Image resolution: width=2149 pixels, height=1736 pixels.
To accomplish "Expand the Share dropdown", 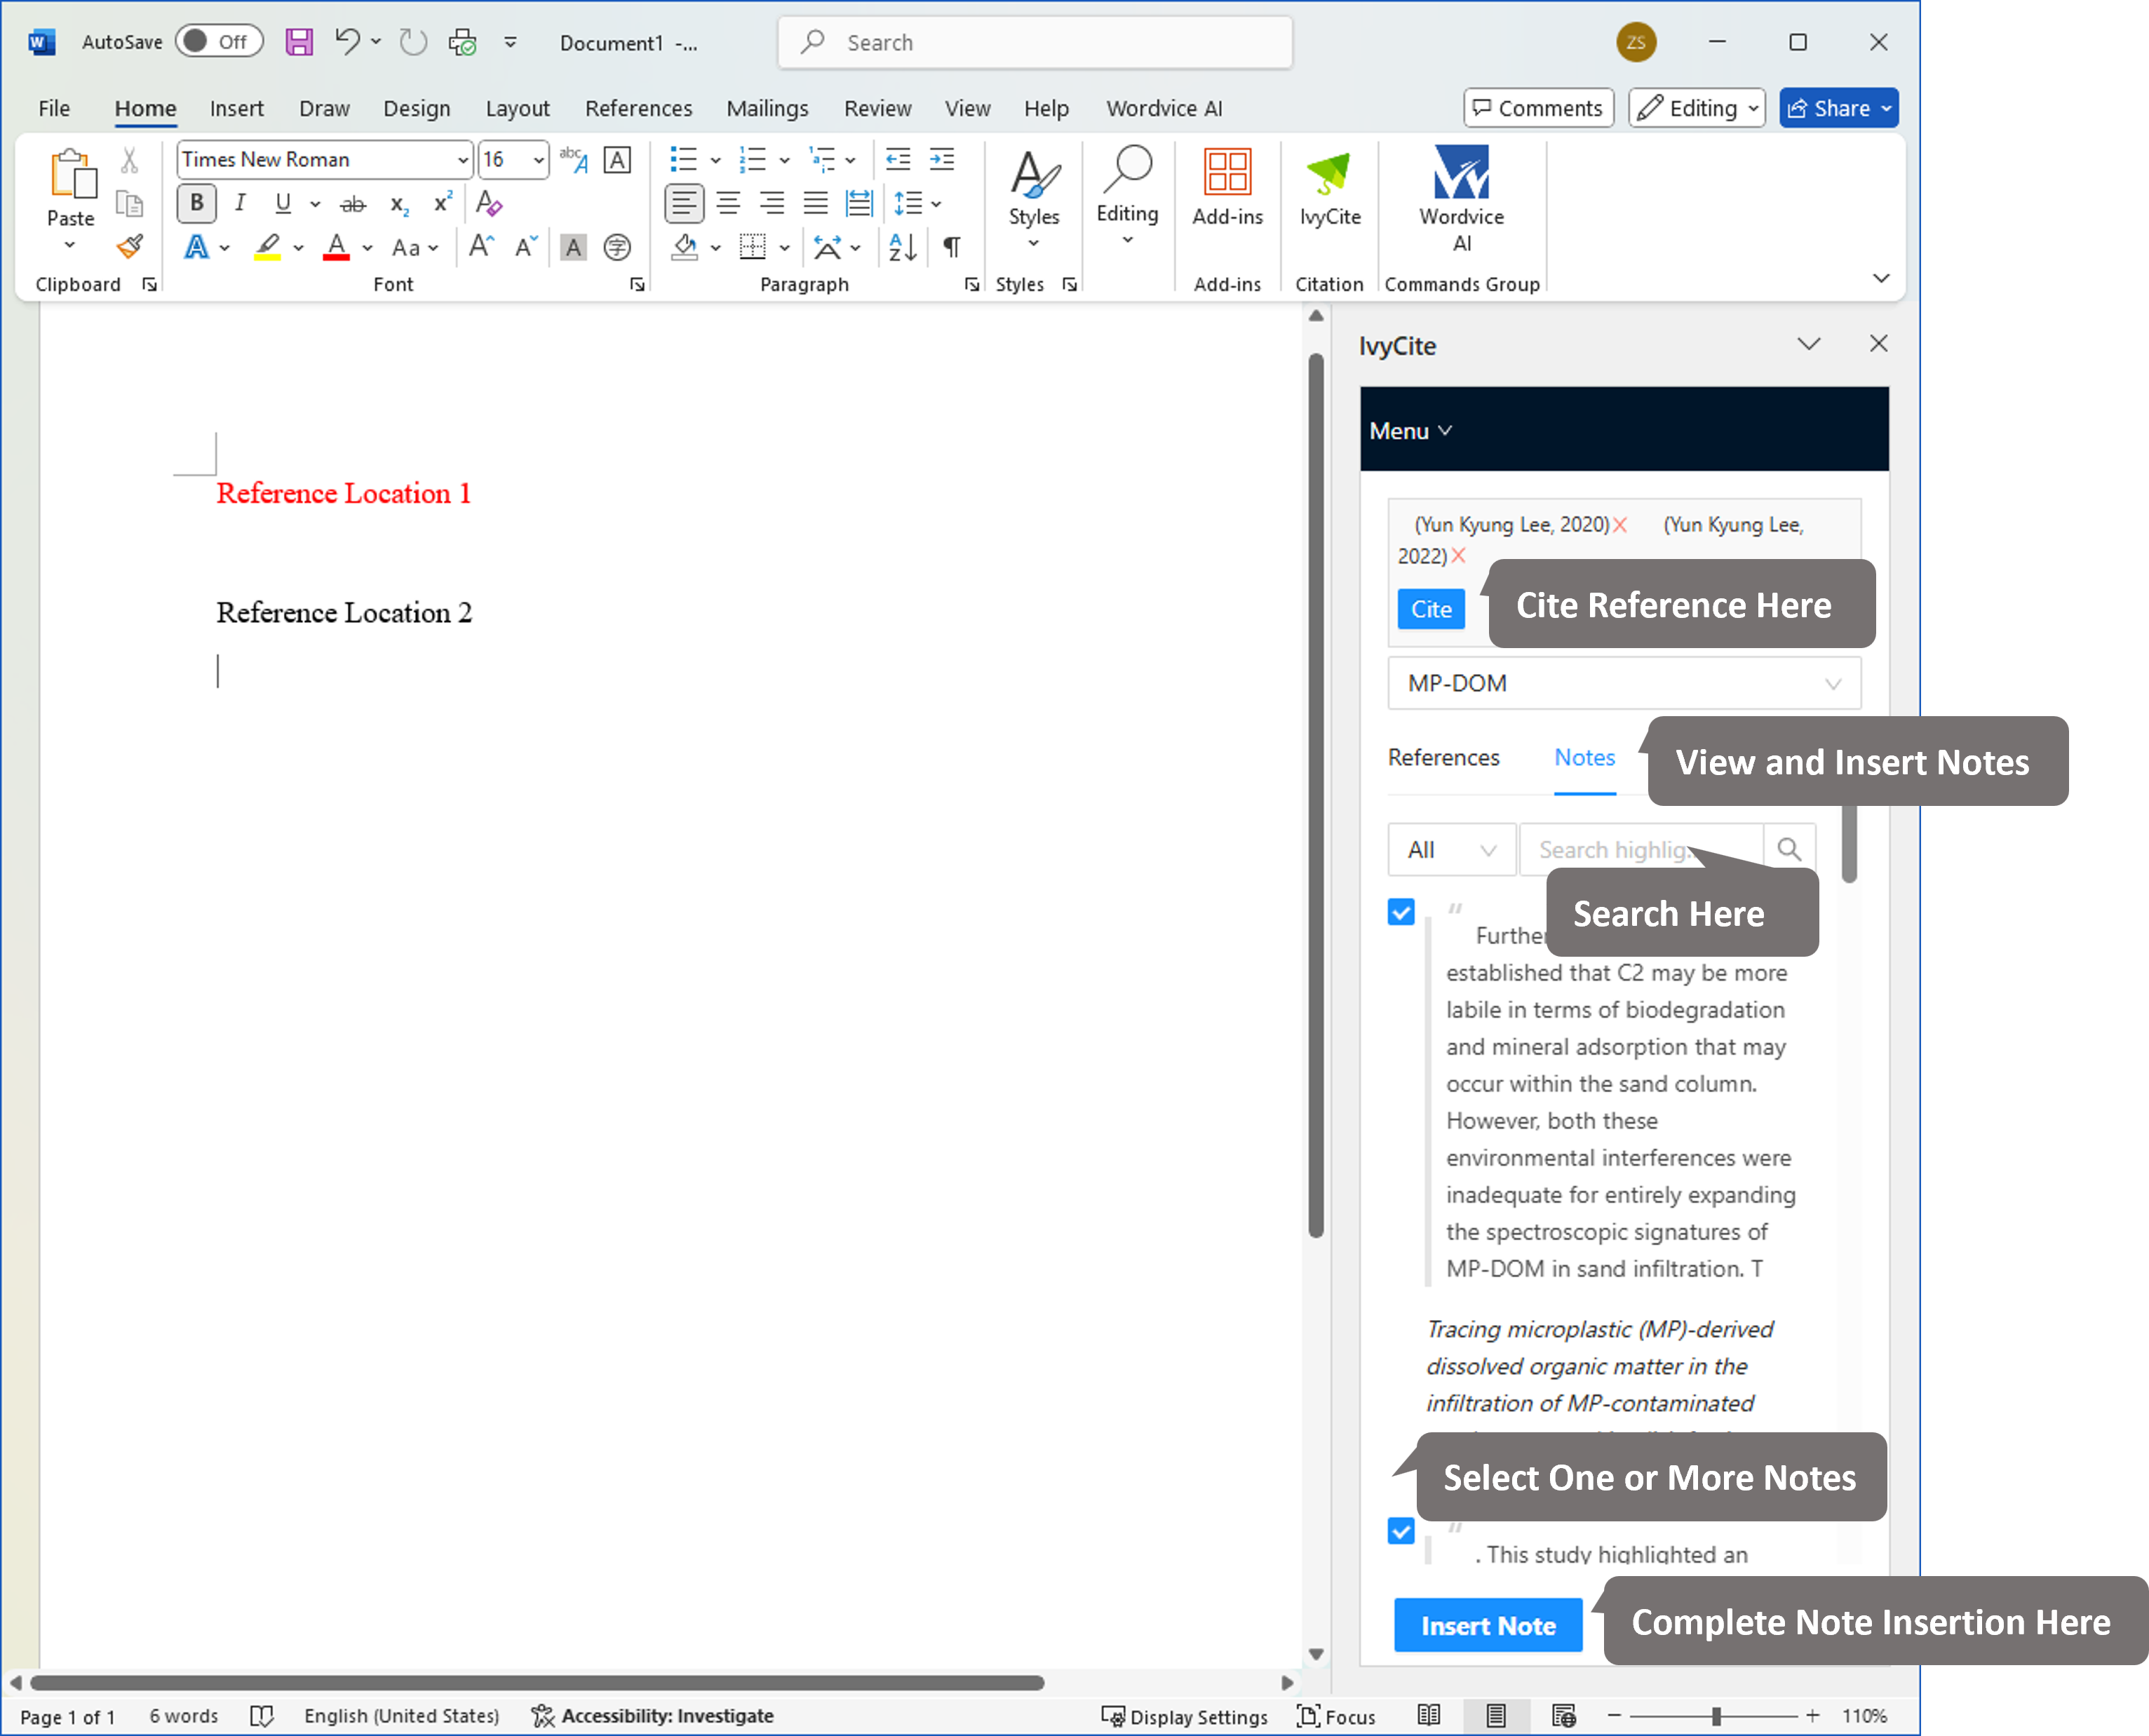I will (x=1885, y=108).
